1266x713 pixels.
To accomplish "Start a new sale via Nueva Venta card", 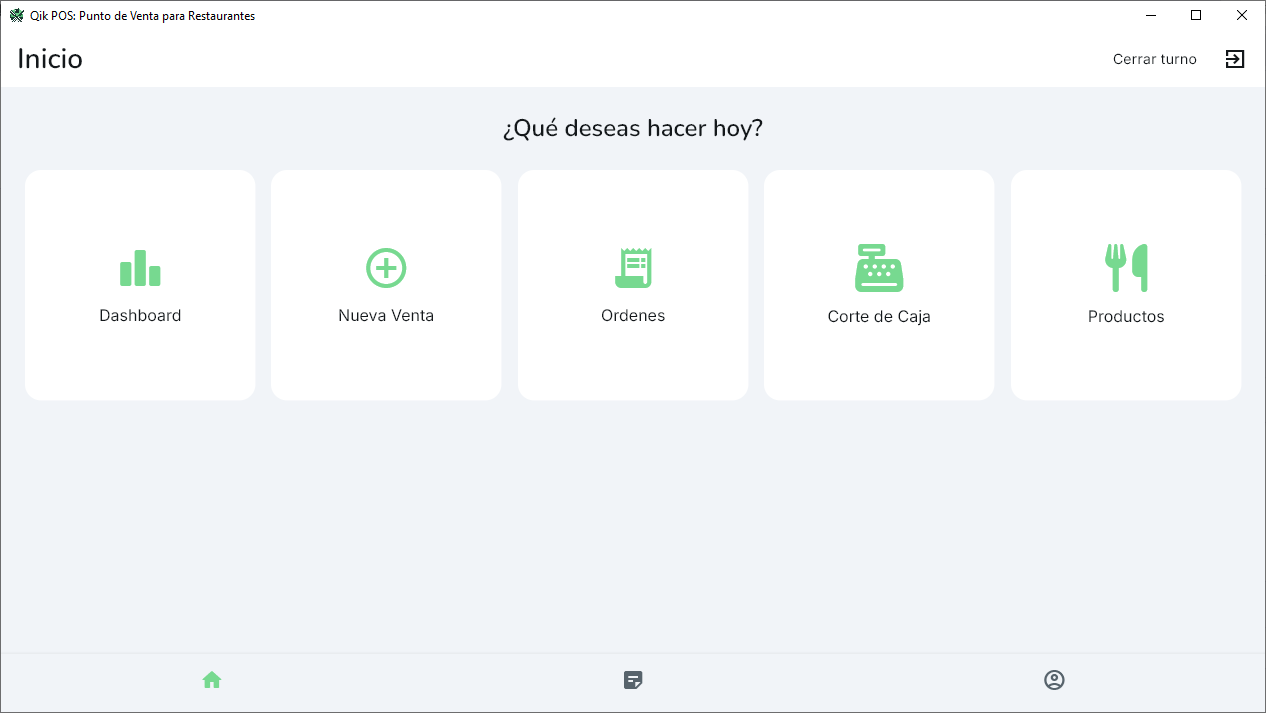I will pos(386,285).
